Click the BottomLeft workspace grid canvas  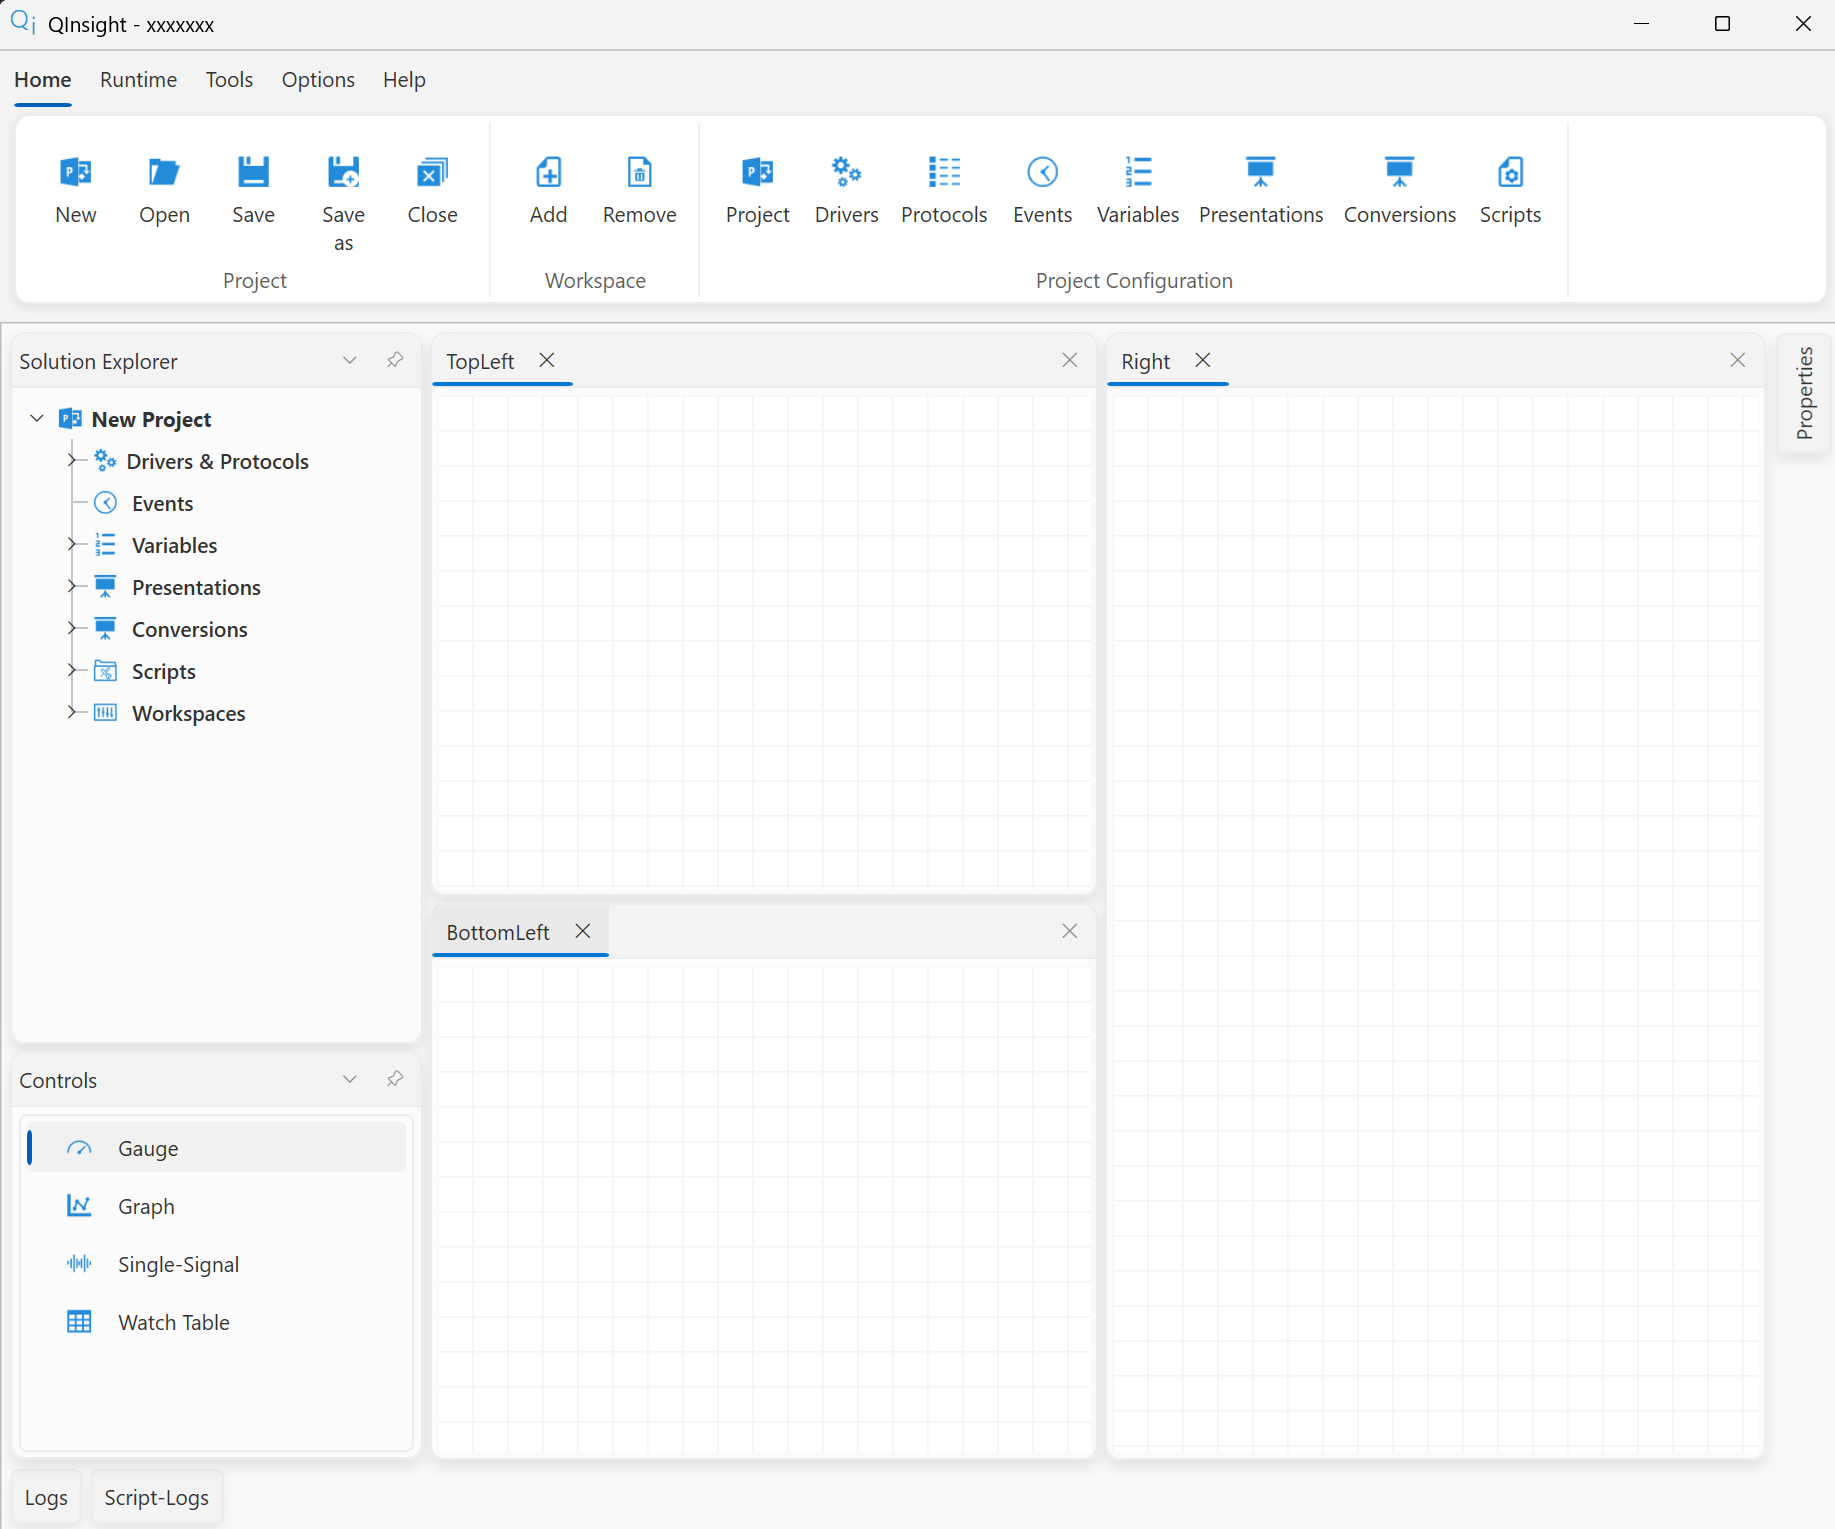pyautogui.click(x=765, y=1210)
